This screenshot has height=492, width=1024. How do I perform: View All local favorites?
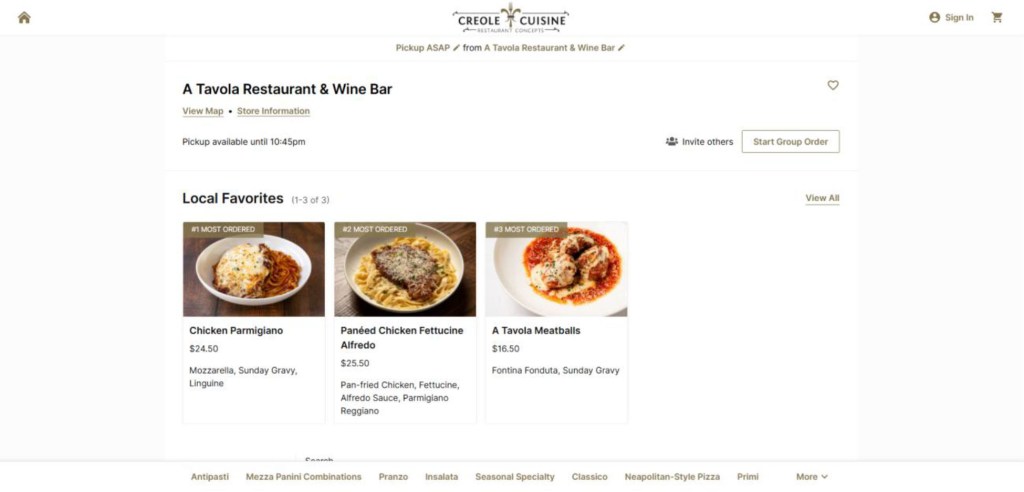tap(822, 198)
